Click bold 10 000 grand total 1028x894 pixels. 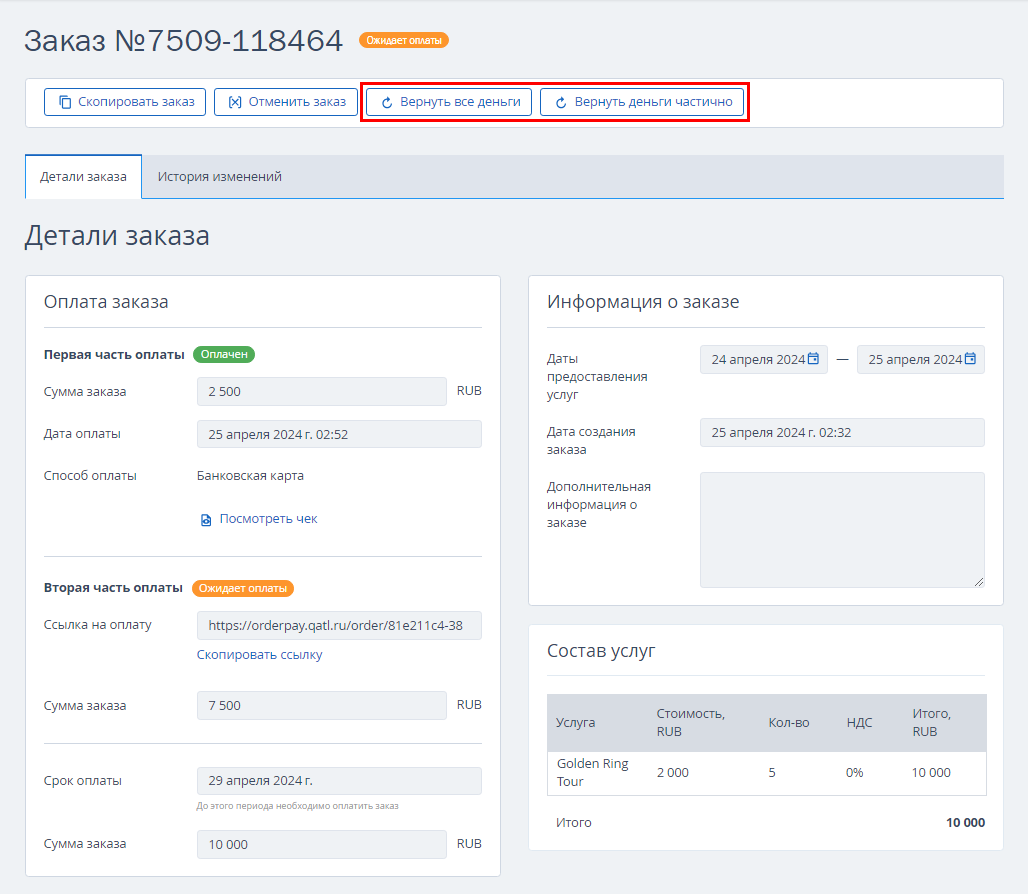(x=965, y=823)
